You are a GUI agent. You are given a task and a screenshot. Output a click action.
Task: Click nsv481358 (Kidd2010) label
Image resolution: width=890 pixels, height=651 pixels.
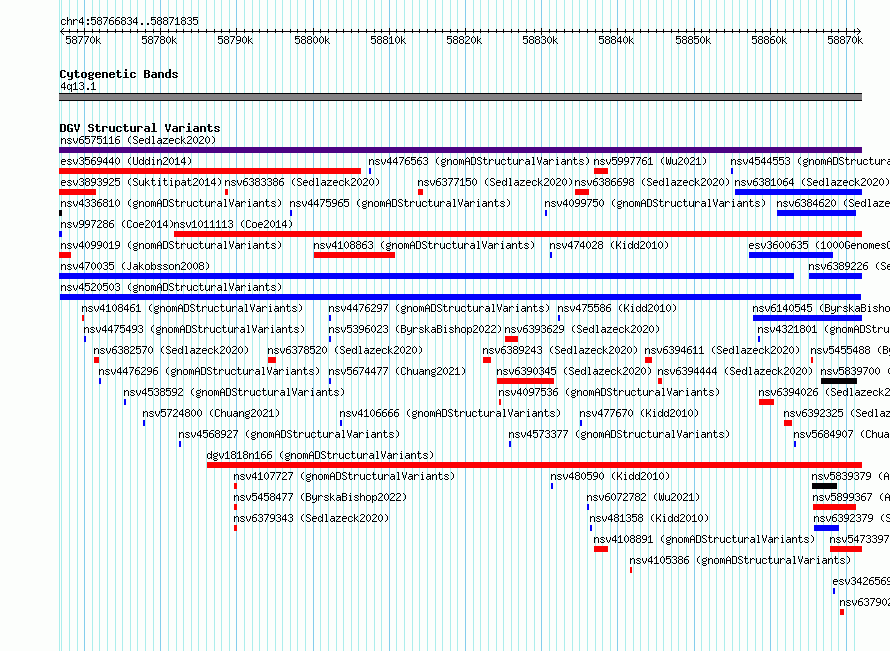649,518
